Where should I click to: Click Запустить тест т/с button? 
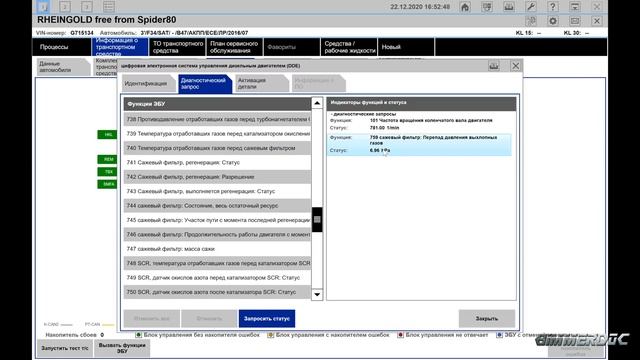click(64, 349)
